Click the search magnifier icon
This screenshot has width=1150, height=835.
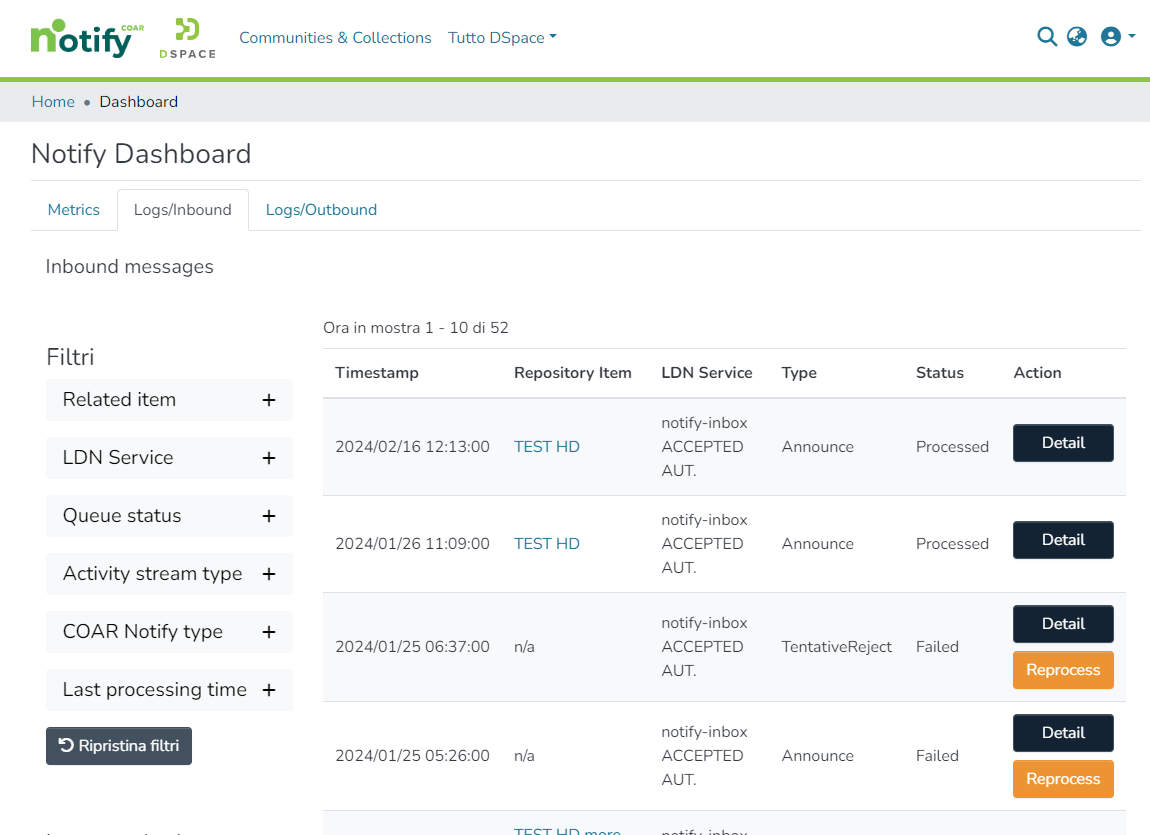point(1047,37)
